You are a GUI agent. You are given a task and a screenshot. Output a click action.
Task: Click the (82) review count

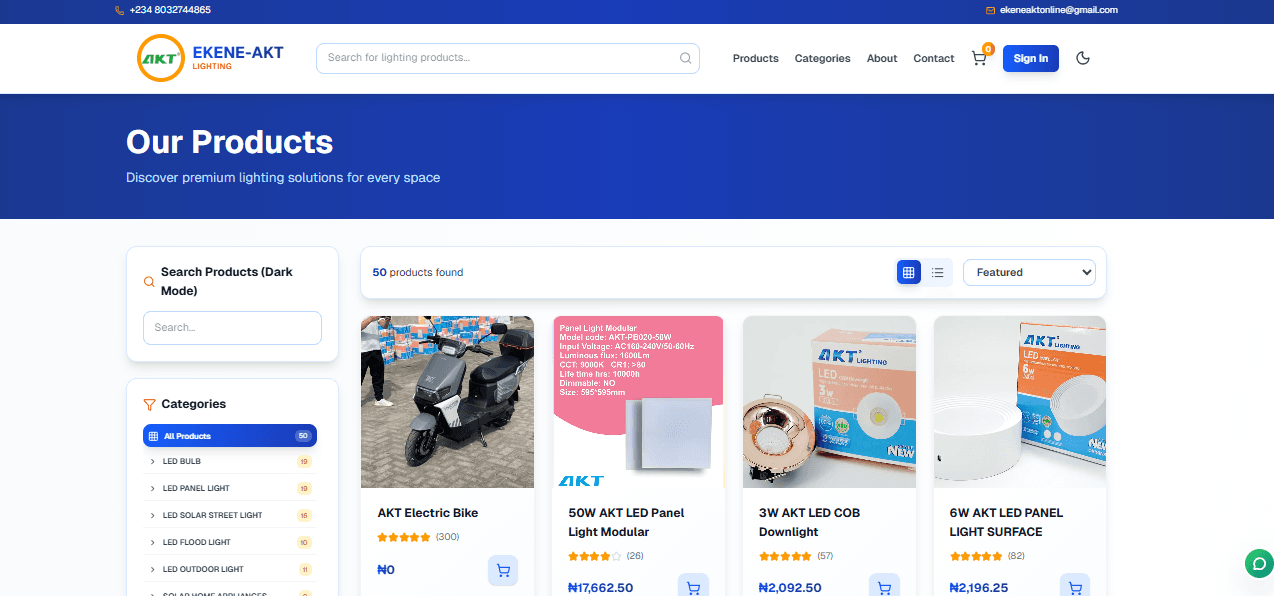point(1016,556)
